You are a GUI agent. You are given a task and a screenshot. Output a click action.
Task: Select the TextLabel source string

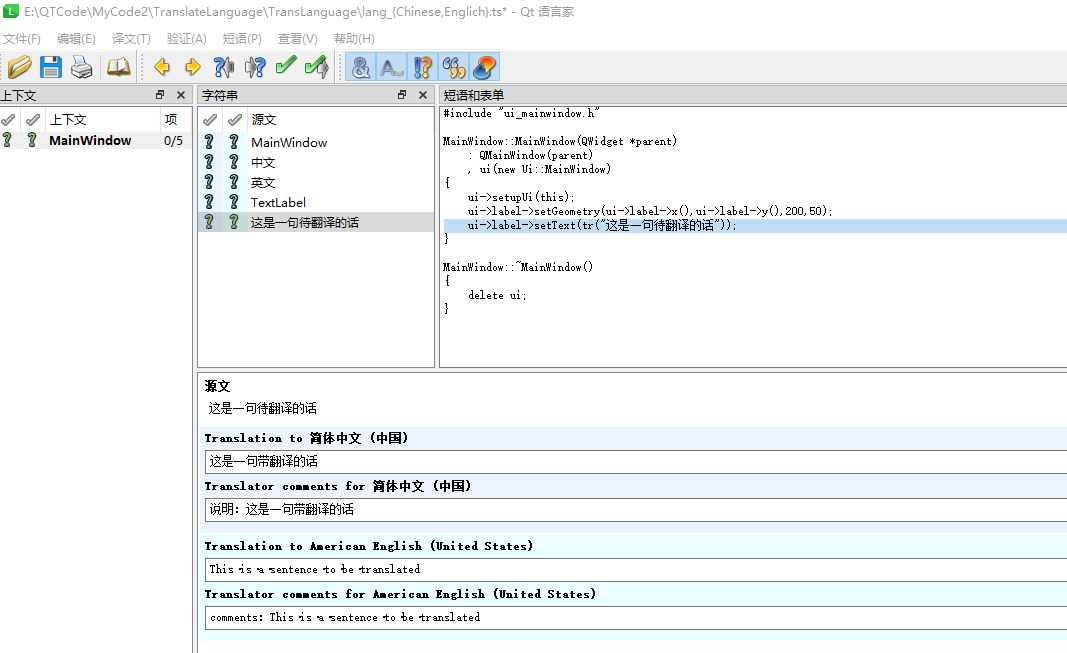pos(316,202)
